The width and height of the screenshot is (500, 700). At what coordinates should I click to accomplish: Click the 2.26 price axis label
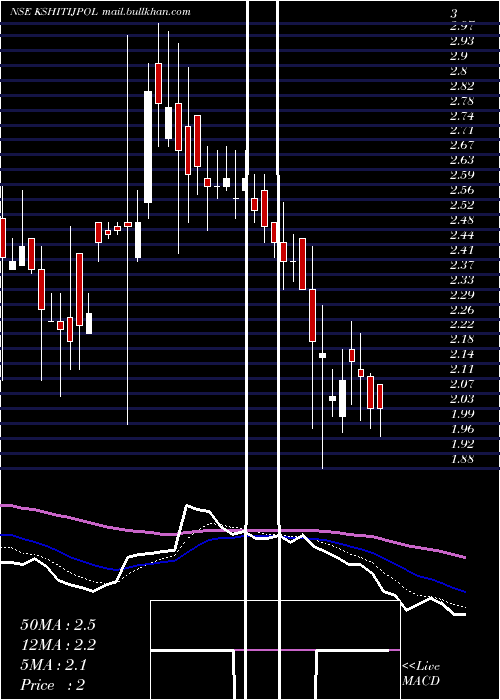point(462,310)
